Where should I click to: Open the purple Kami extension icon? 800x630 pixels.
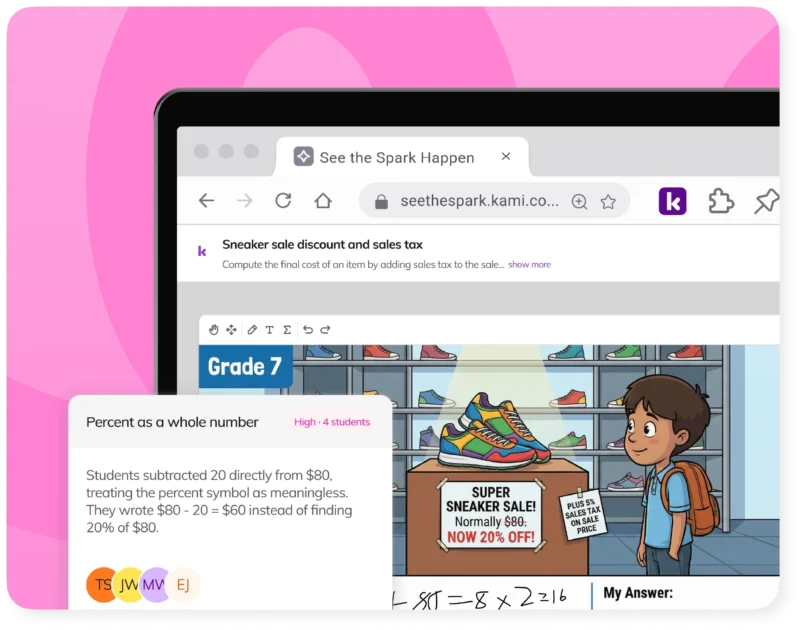pyautogui.click(x=672, y=201)
